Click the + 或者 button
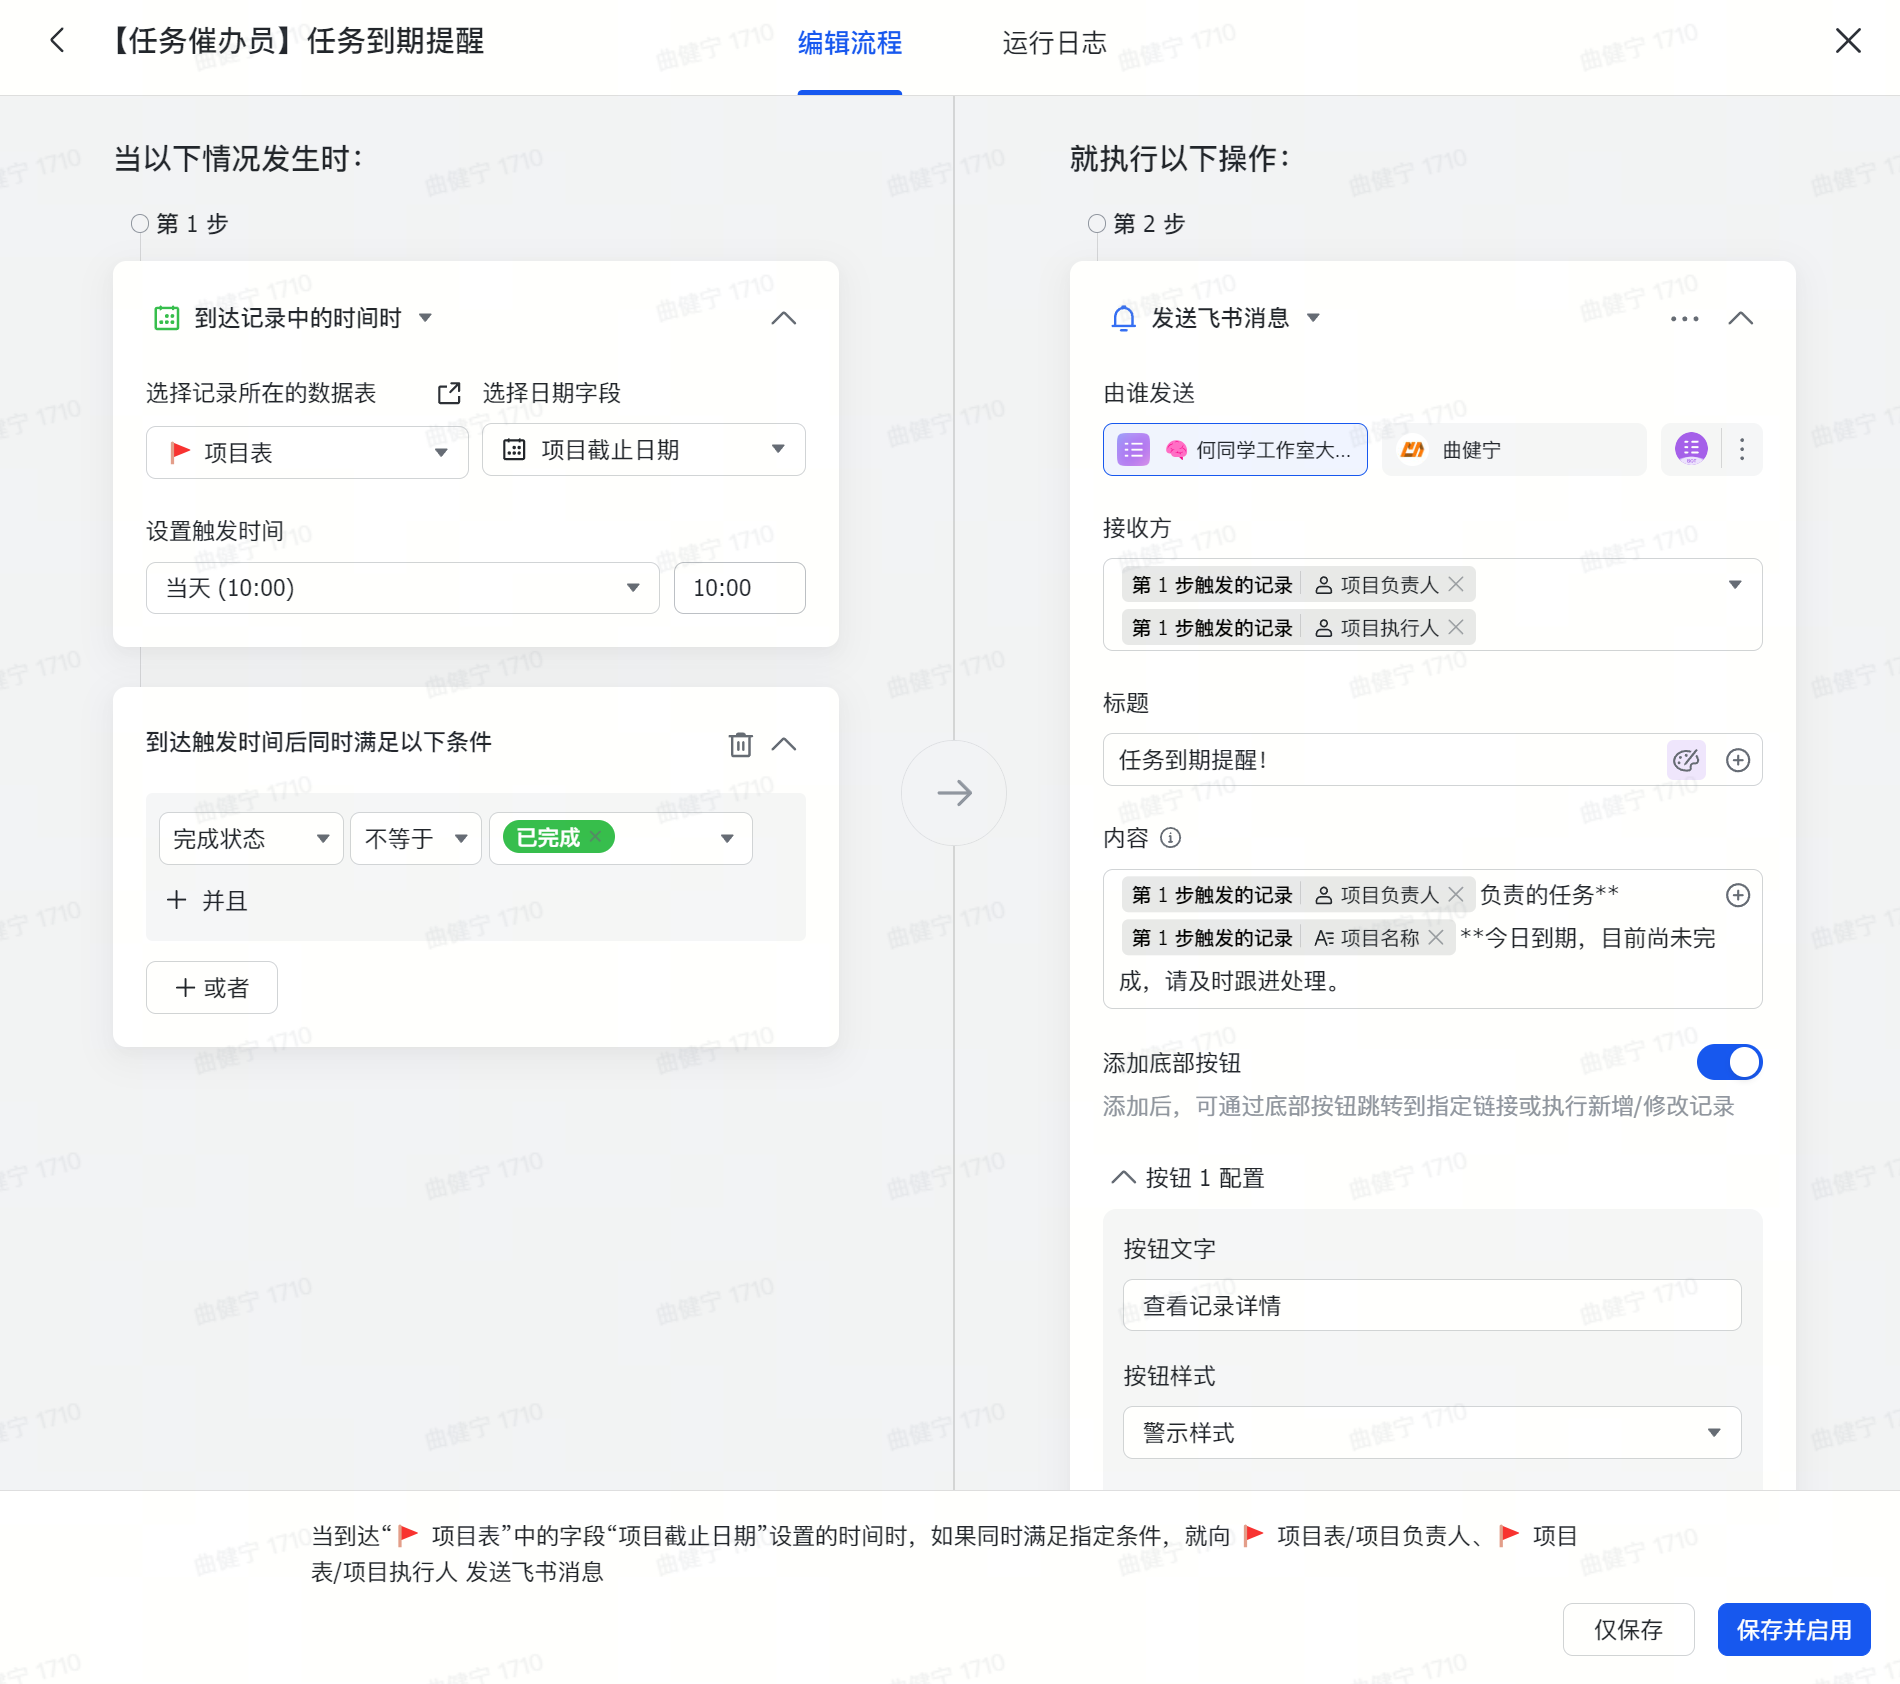Viewport: 1900px width, 1684px height. tap(212, 988)
